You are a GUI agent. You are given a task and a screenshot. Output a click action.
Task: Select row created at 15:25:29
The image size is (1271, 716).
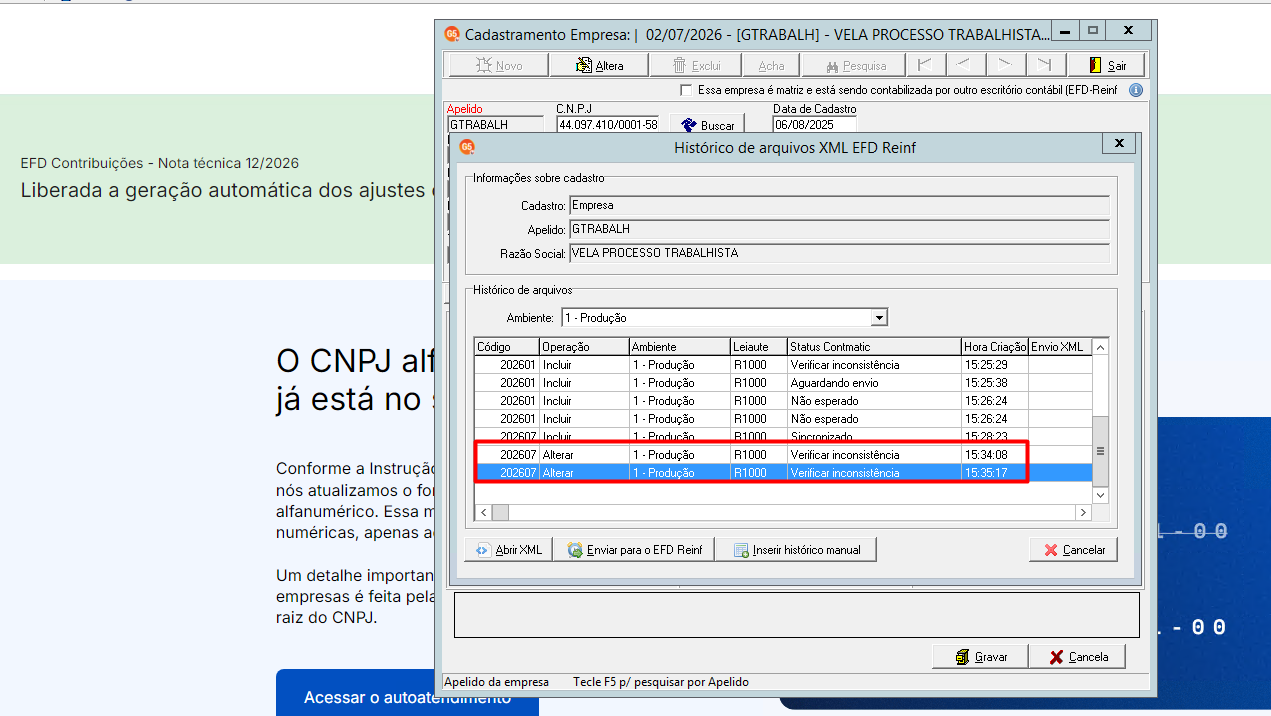tap(783, 365)
